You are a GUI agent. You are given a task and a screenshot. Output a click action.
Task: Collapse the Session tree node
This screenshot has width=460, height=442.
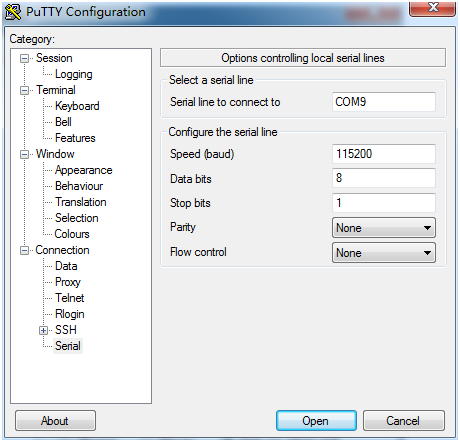pyautogui.click(x=24, y=59)
